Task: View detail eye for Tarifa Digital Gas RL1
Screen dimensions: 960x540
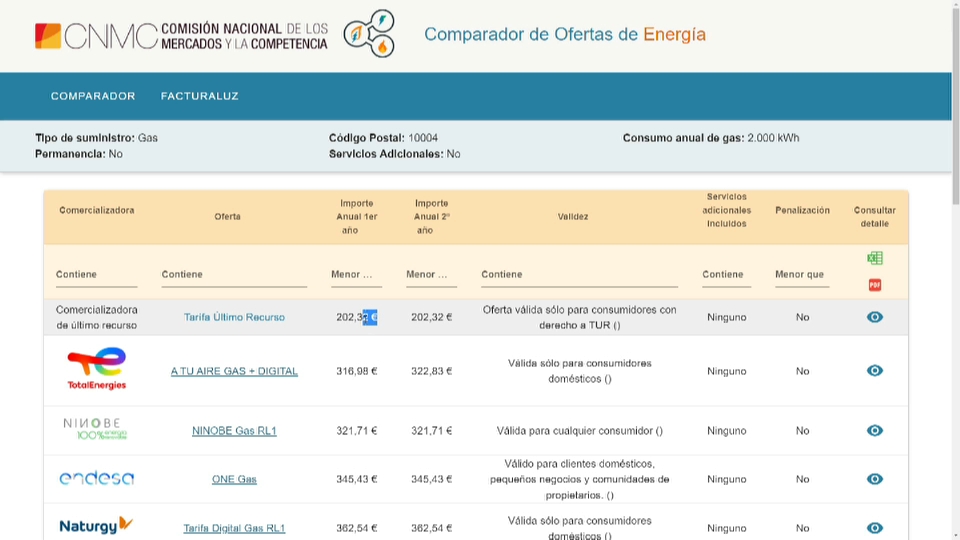Action: click(874, 528)
